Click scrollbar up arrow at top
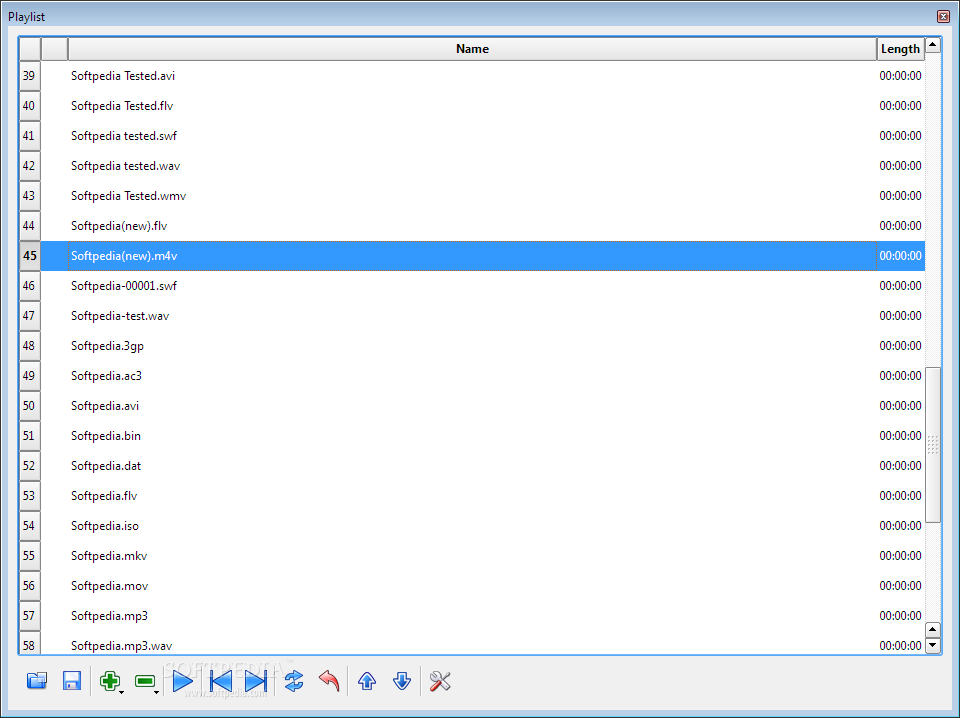 pyautogui.click(x=932, y=45)
